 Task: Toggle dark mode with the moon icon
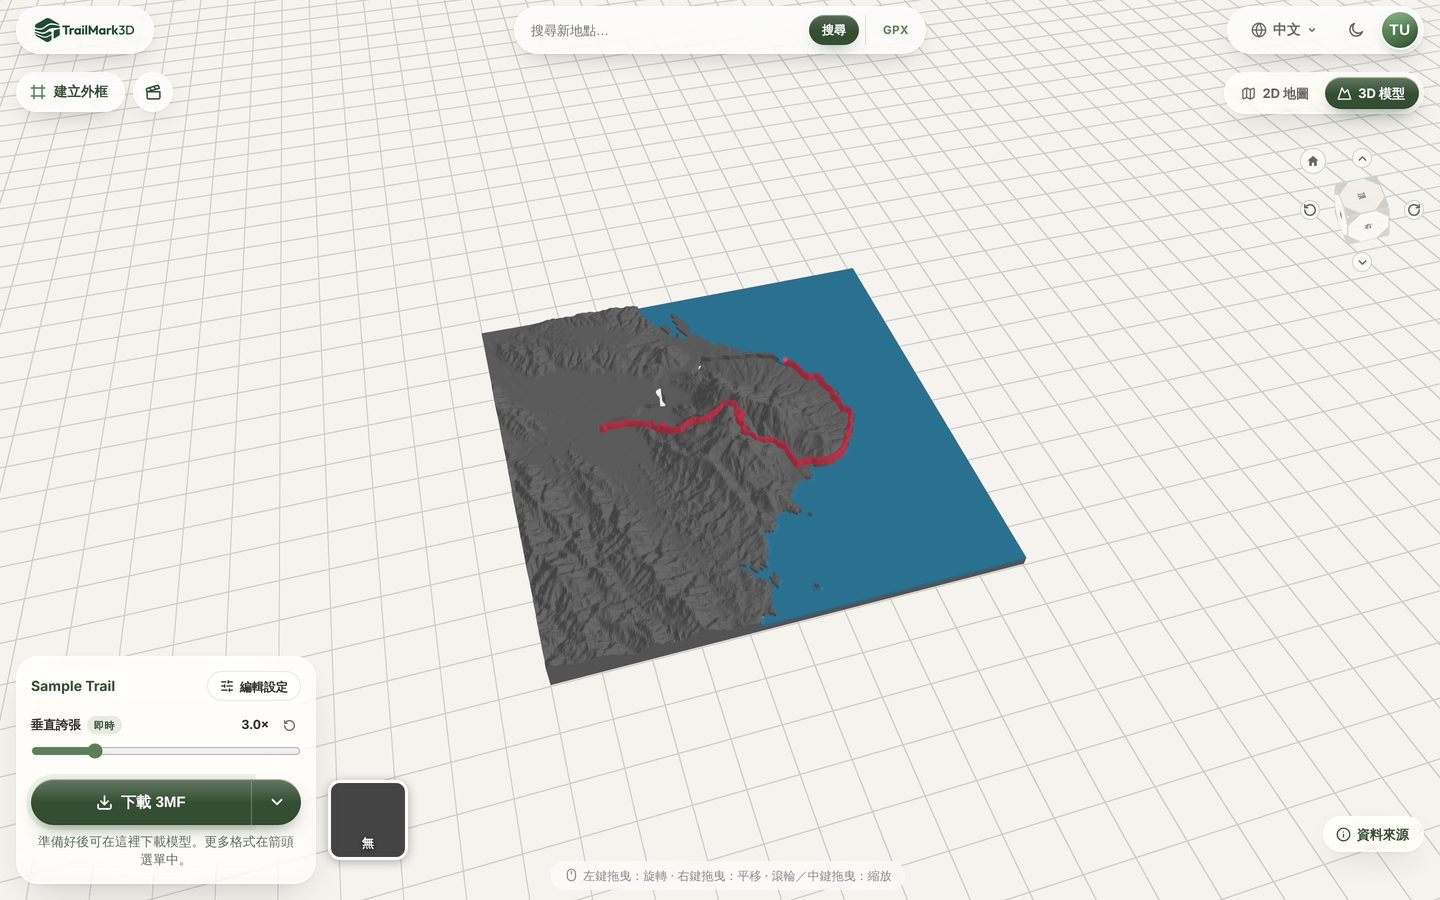pyautogui.click(x=1356, y=30)
